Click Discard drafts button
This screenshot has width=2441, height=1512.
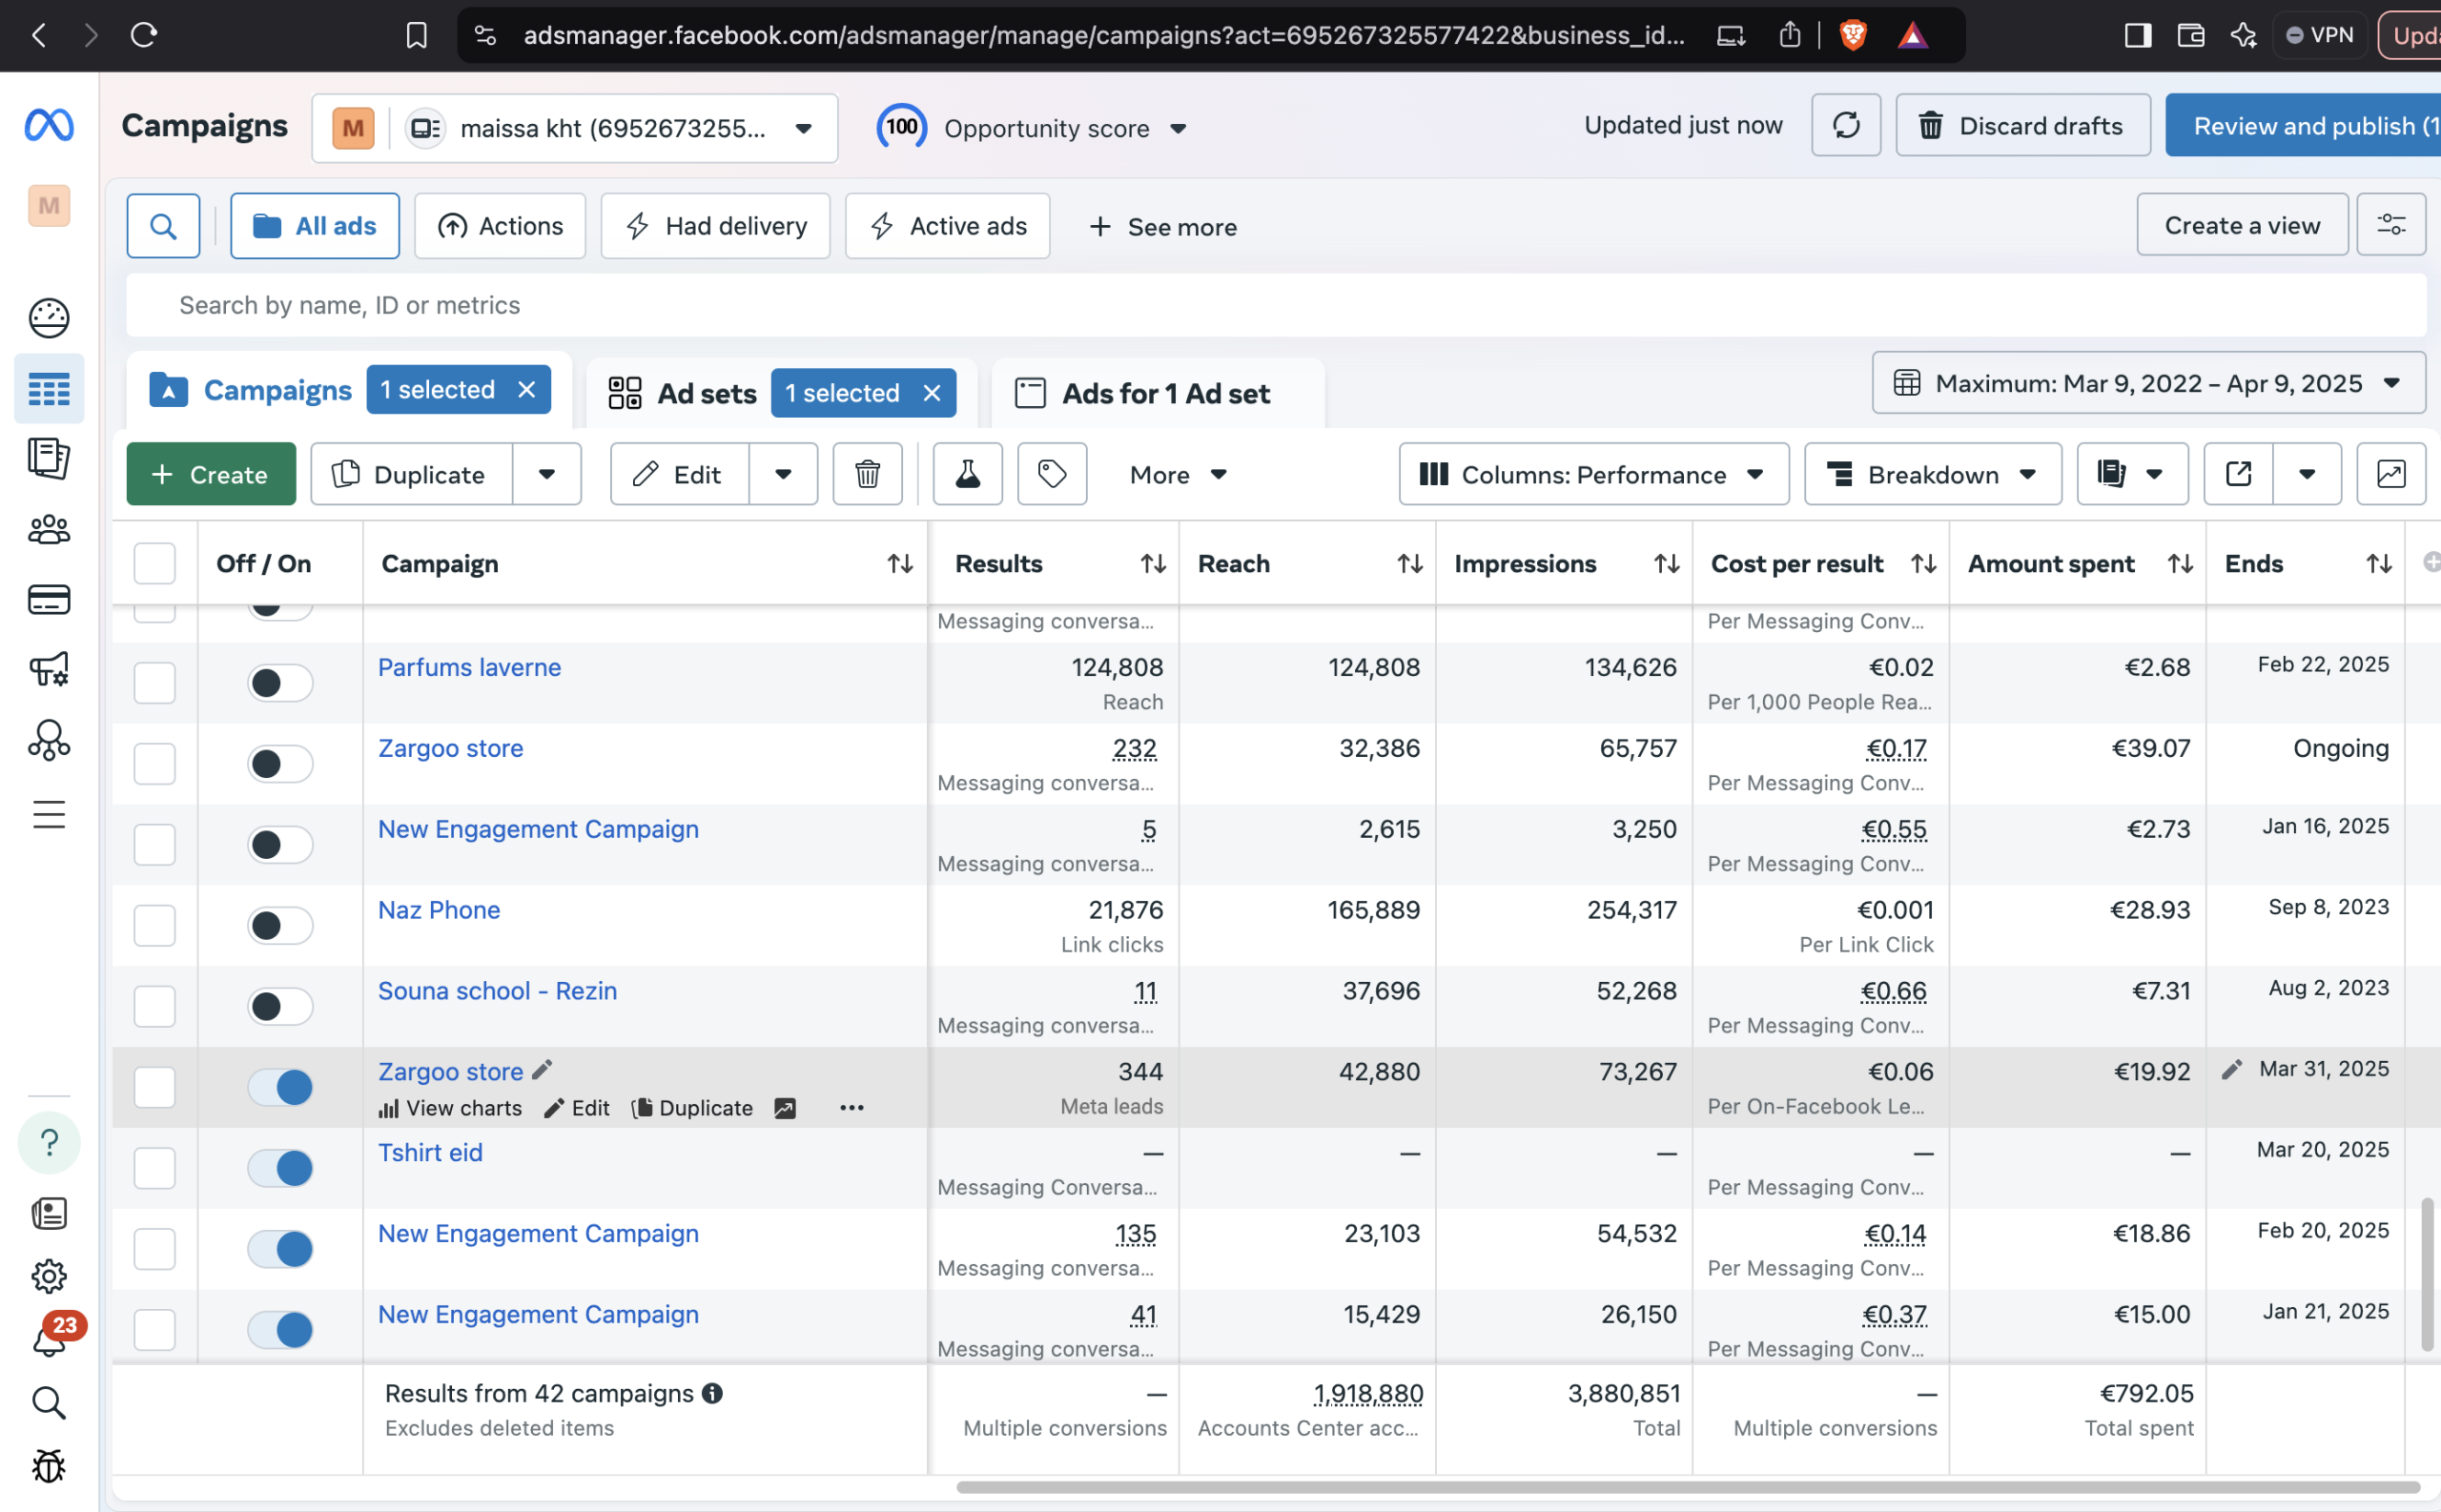coord(2023,125)
